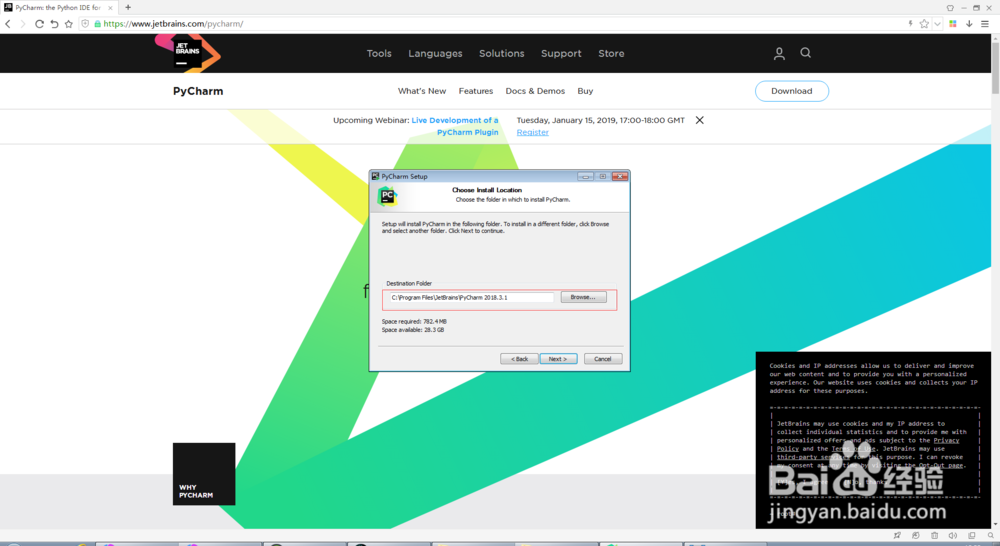Bookmark page with star in address bar
Image resolution: width=1000 pixels, height=546 pixels.
click(x=924, y=24)
